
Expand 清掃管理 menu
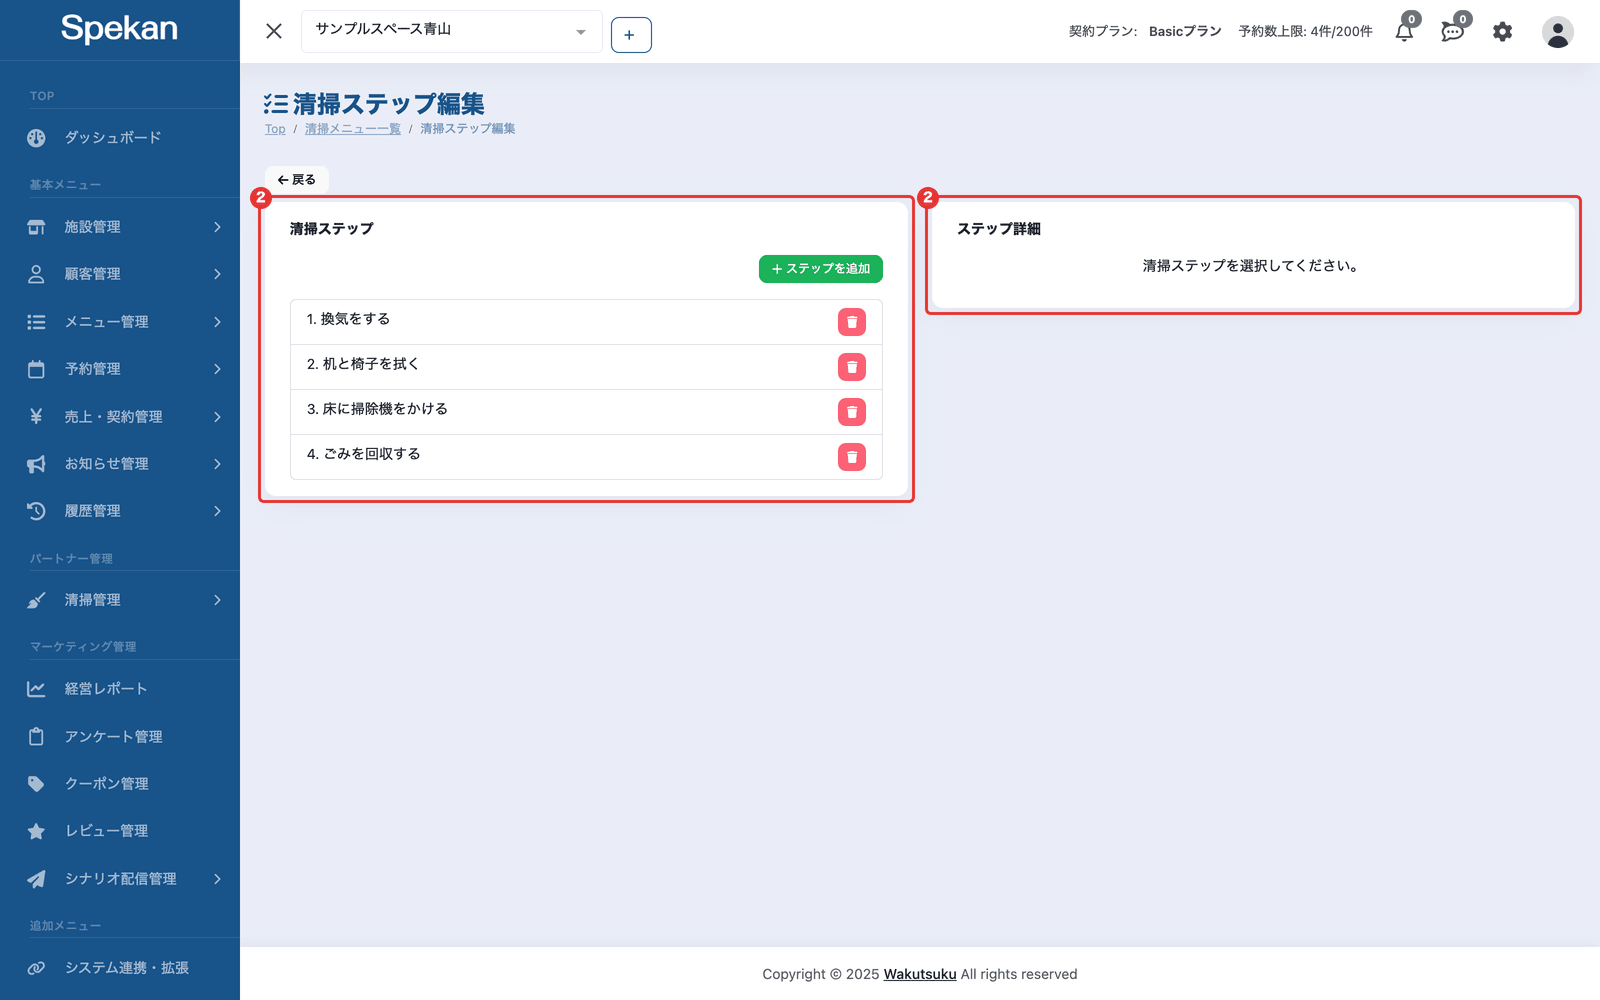pyautogui.click(x=120, y=600)
